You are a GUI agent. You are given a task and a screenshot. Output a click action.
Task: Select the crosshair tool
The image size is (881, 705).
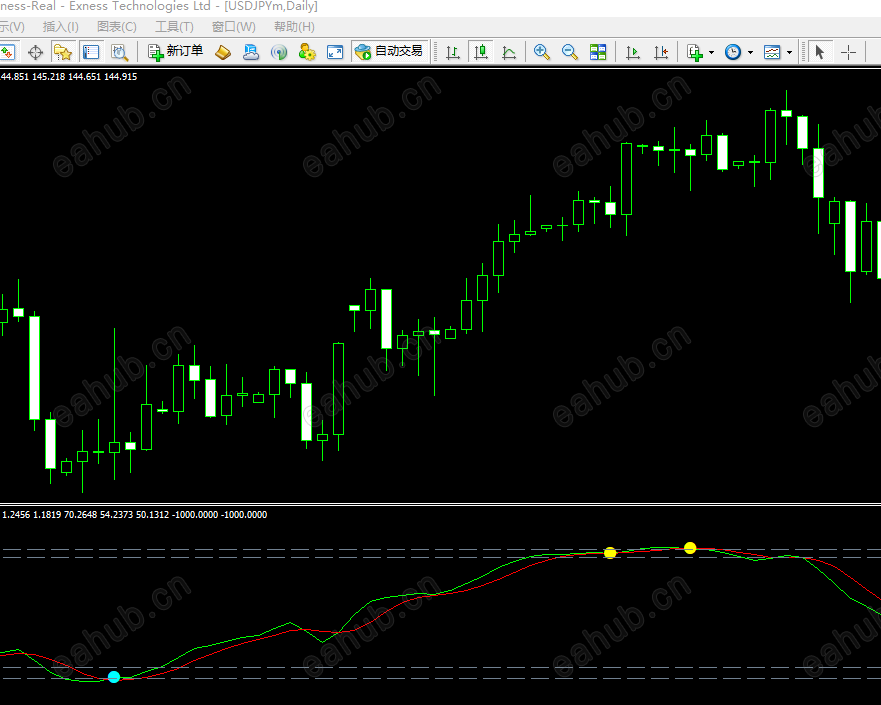(848, 52)
